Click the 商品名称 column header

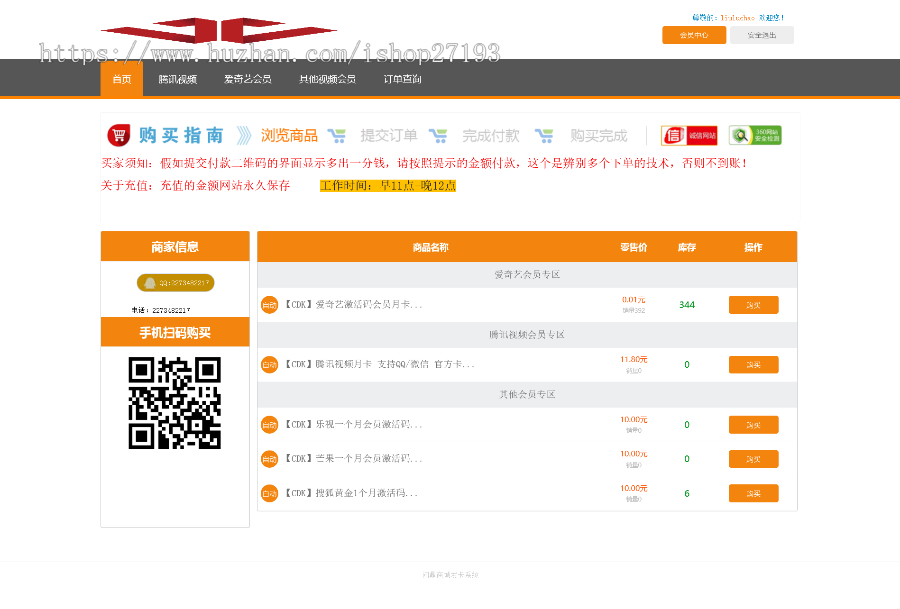430,247
